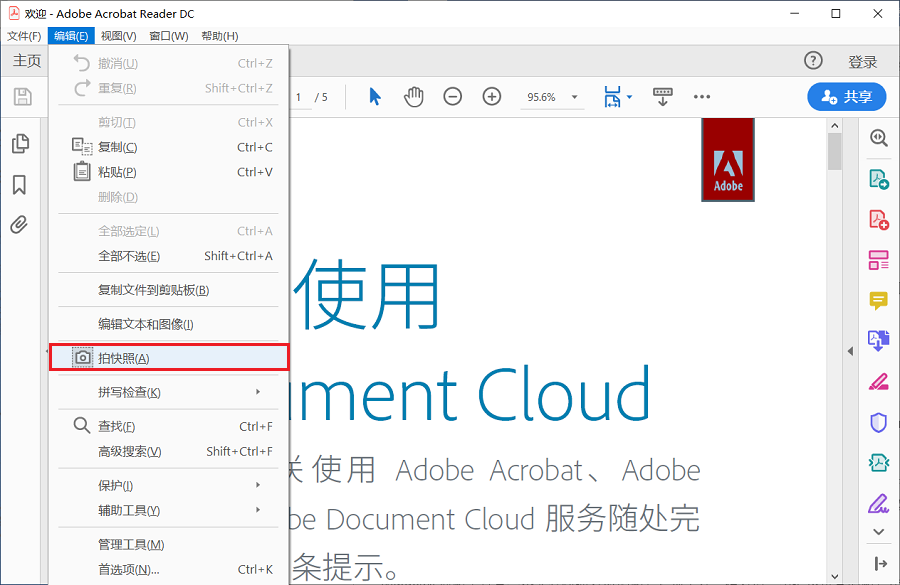Open the Fill & Sign tool
Screen dimensions: 900x585
(879, 503)
